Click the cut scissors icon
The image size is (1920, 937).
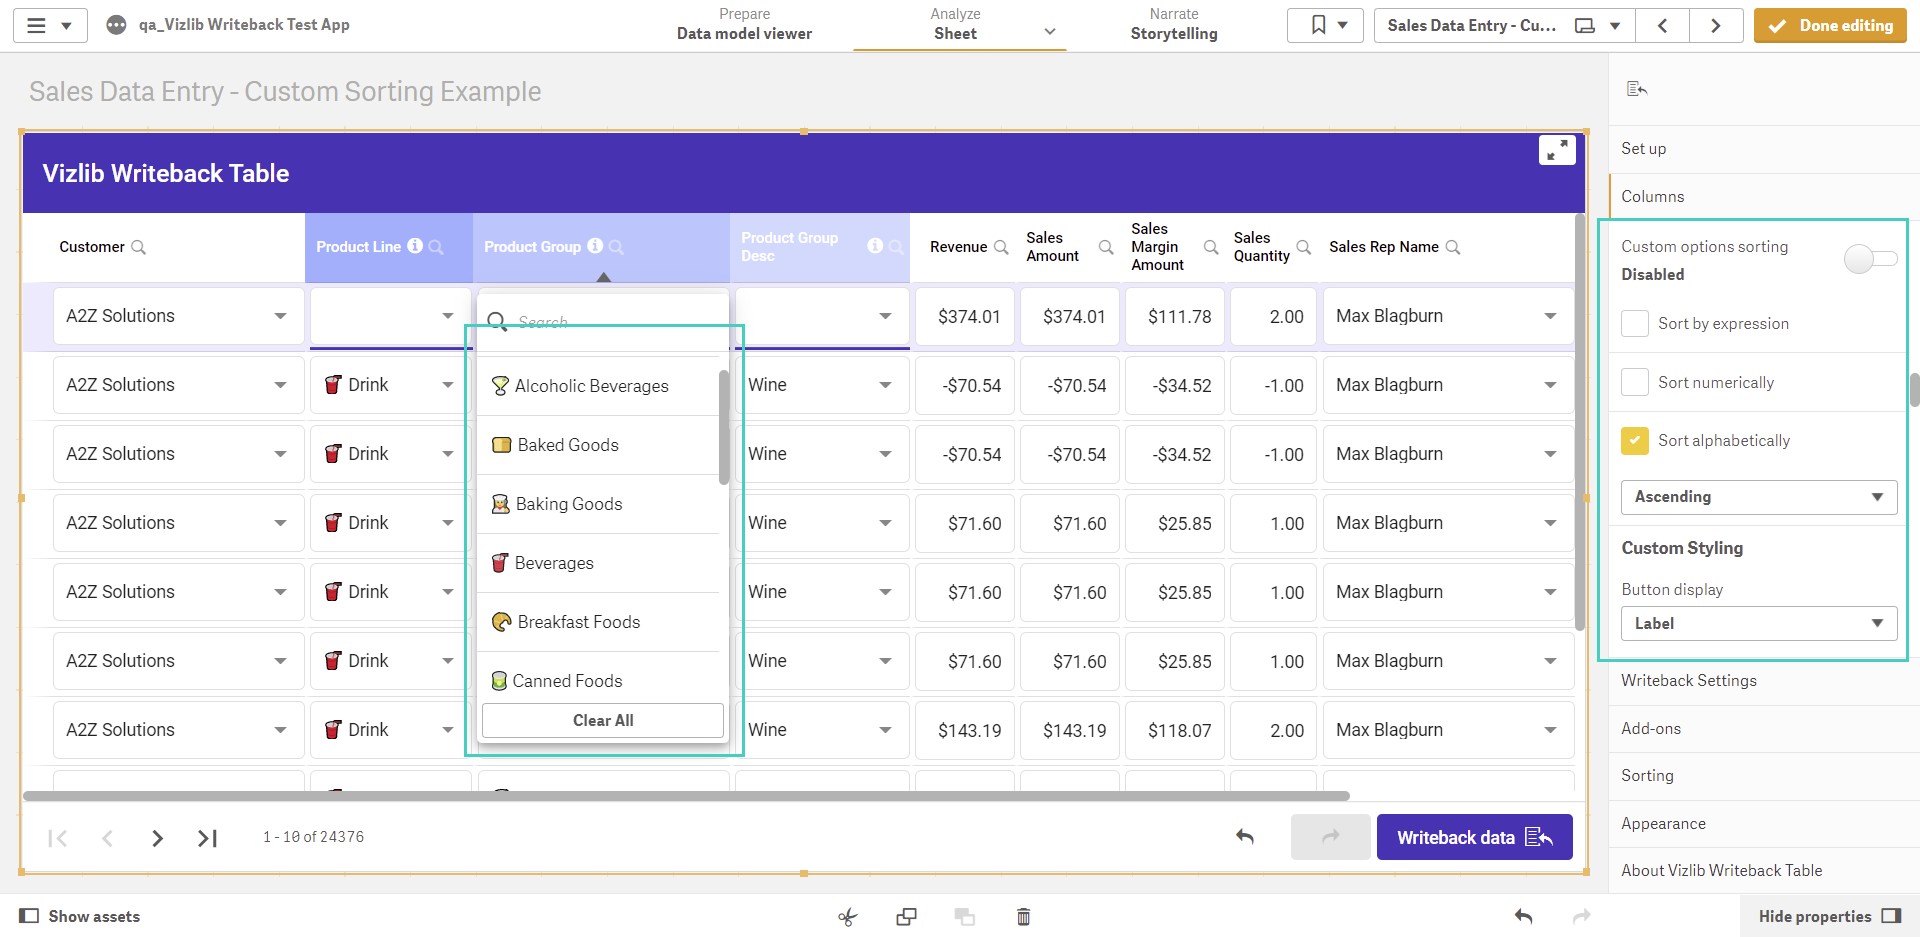point(848,916)
